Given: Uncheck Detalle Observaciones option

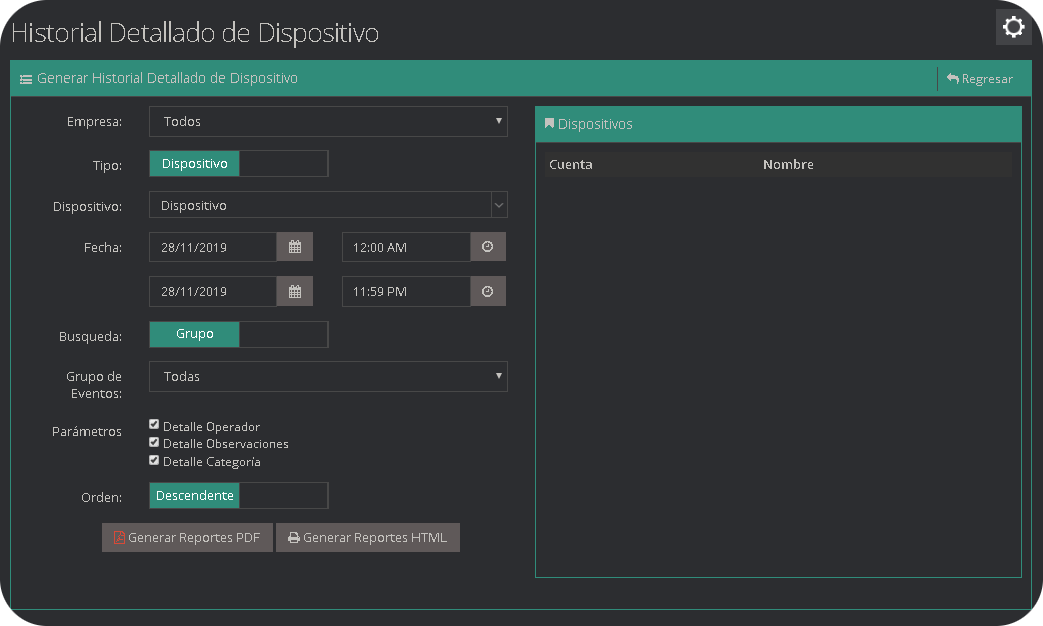Looking at the screenshot, I should tap(153, 441).
